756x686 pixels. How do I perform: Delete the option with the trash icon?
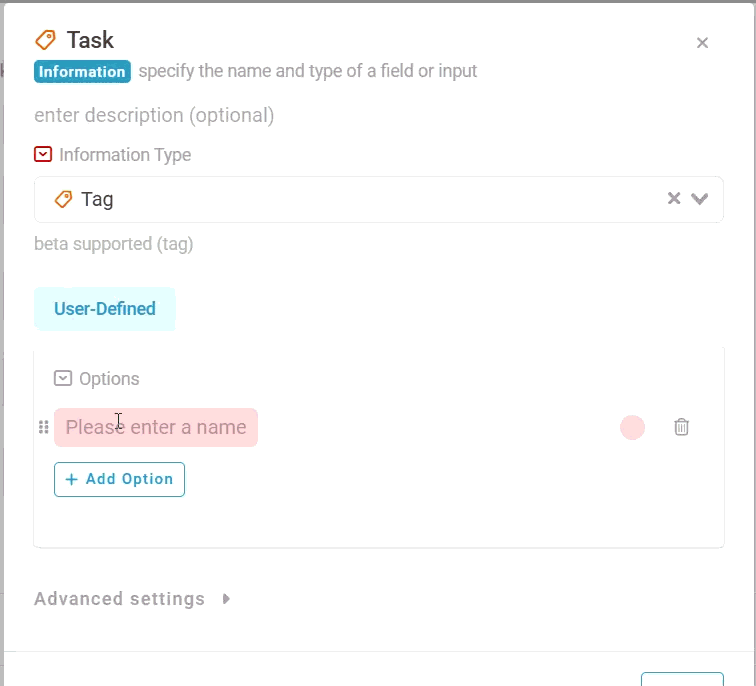coord(681,427)
